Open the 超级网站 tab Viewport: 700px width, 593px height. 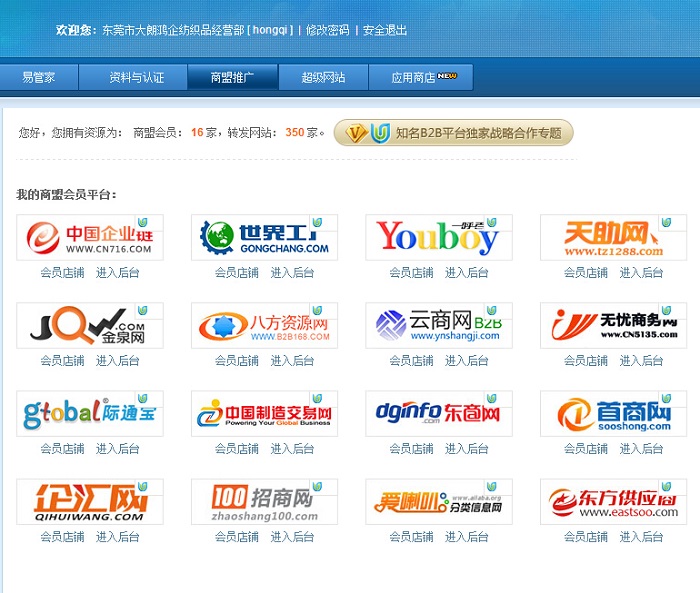[323, 77]
